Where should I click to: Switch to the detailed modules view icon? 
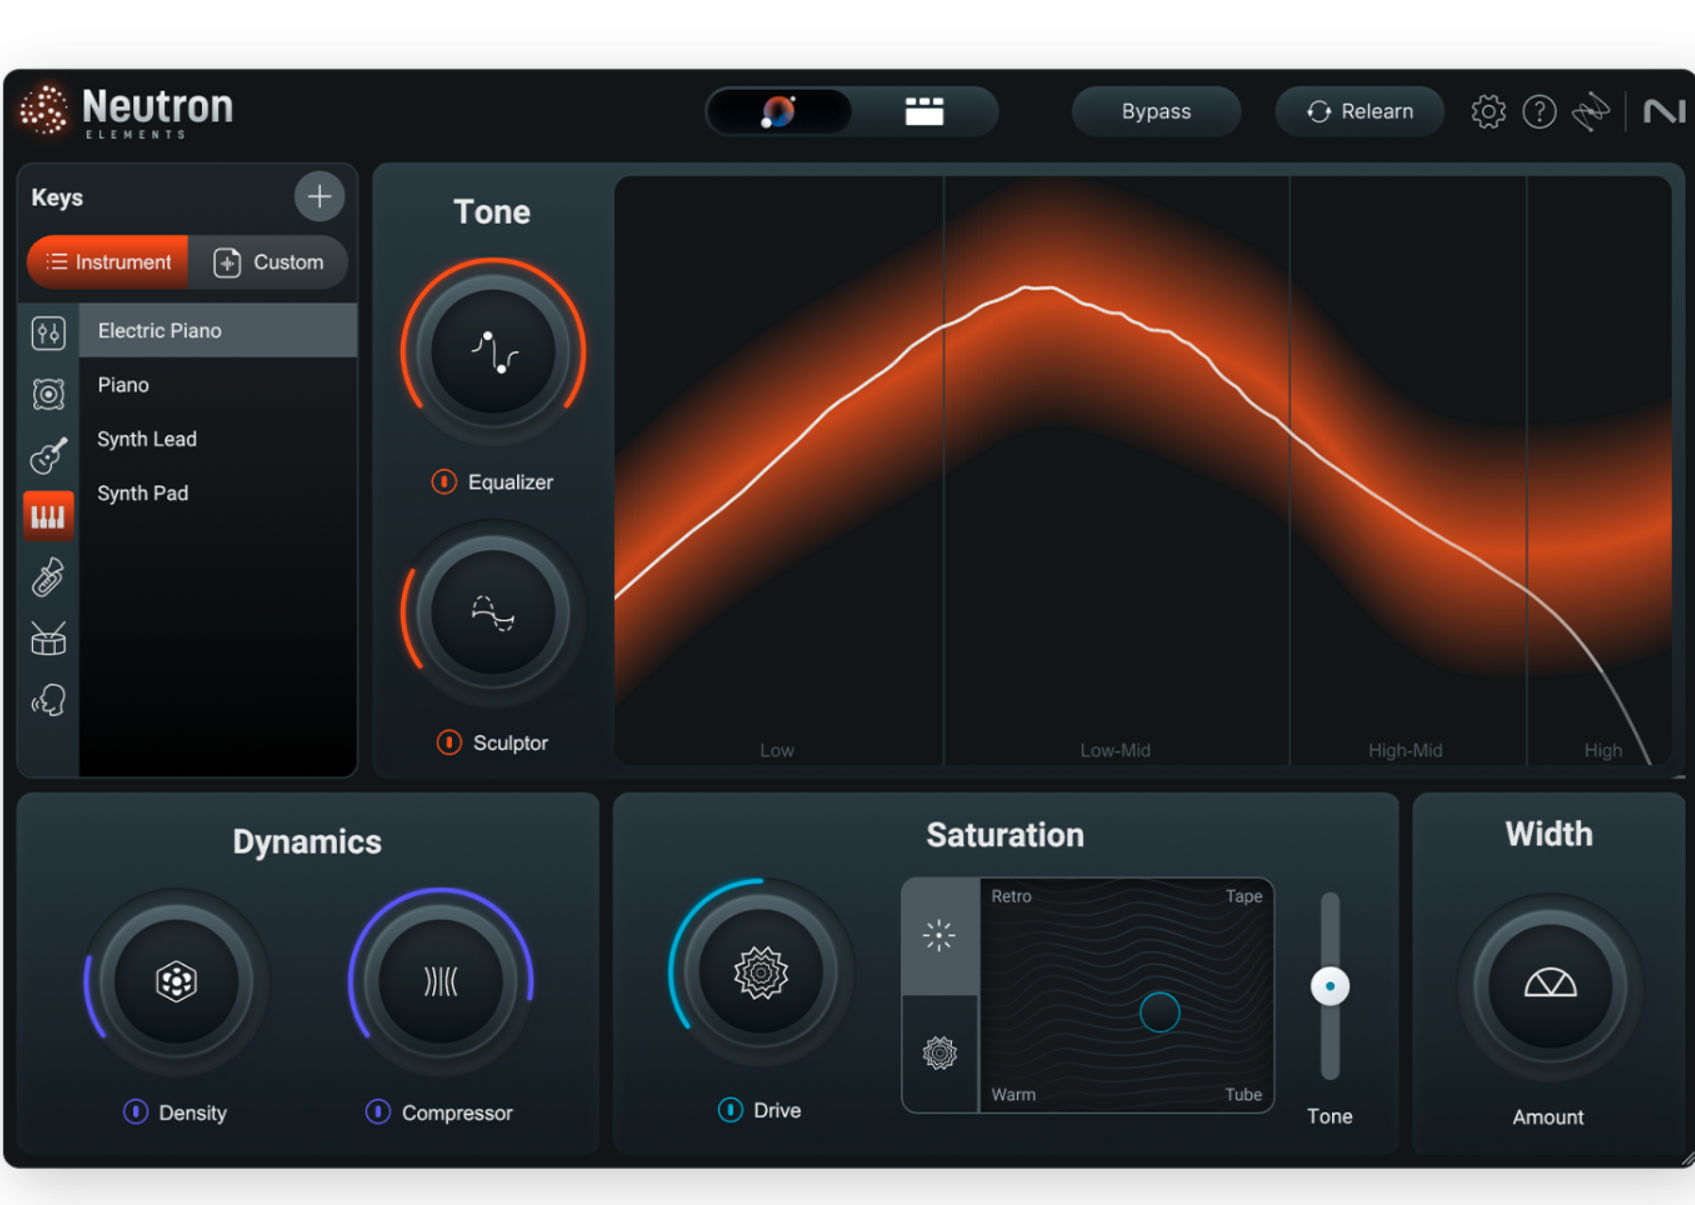pos(924,111)
